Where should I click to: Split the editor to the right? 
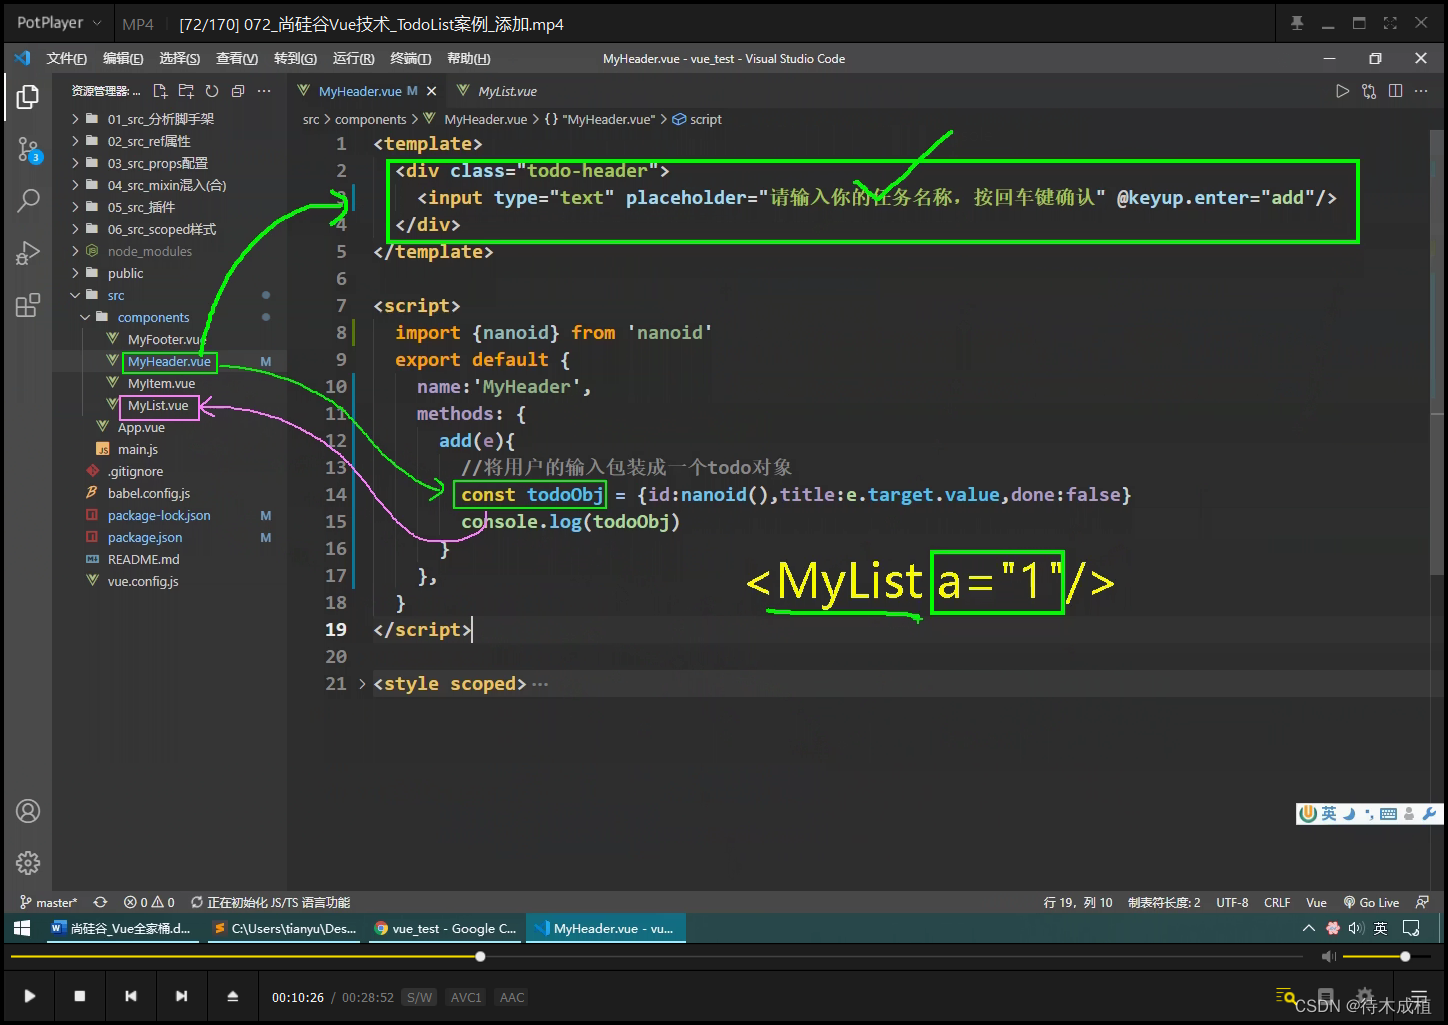1395,91
